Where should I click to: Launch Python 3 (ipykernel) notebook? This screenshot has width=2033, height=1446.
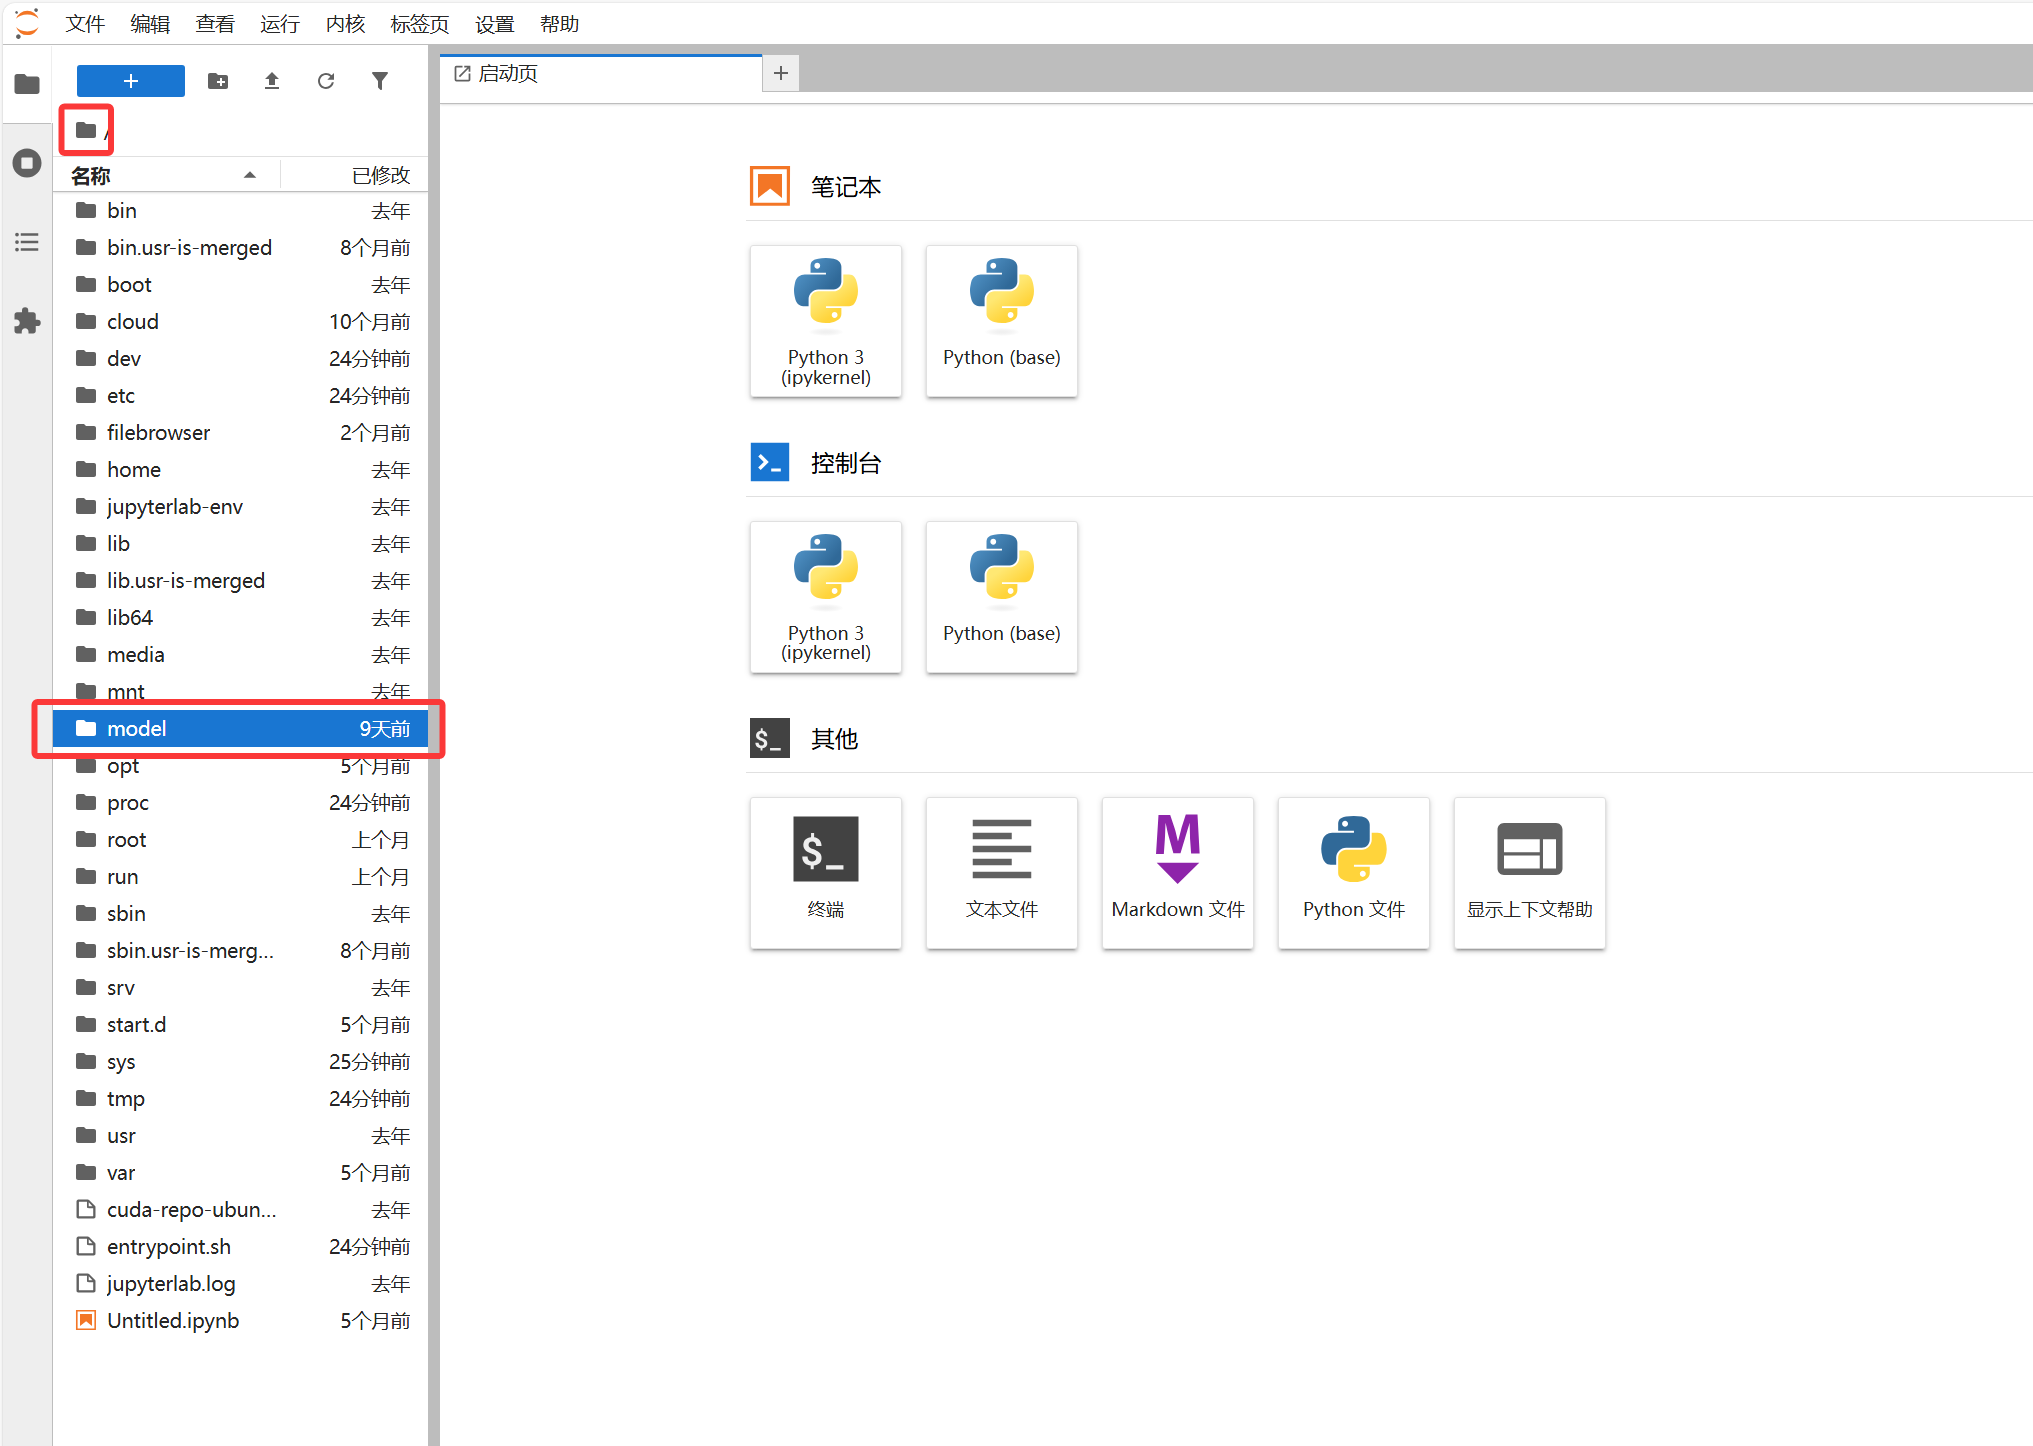(x=825, y=321)
